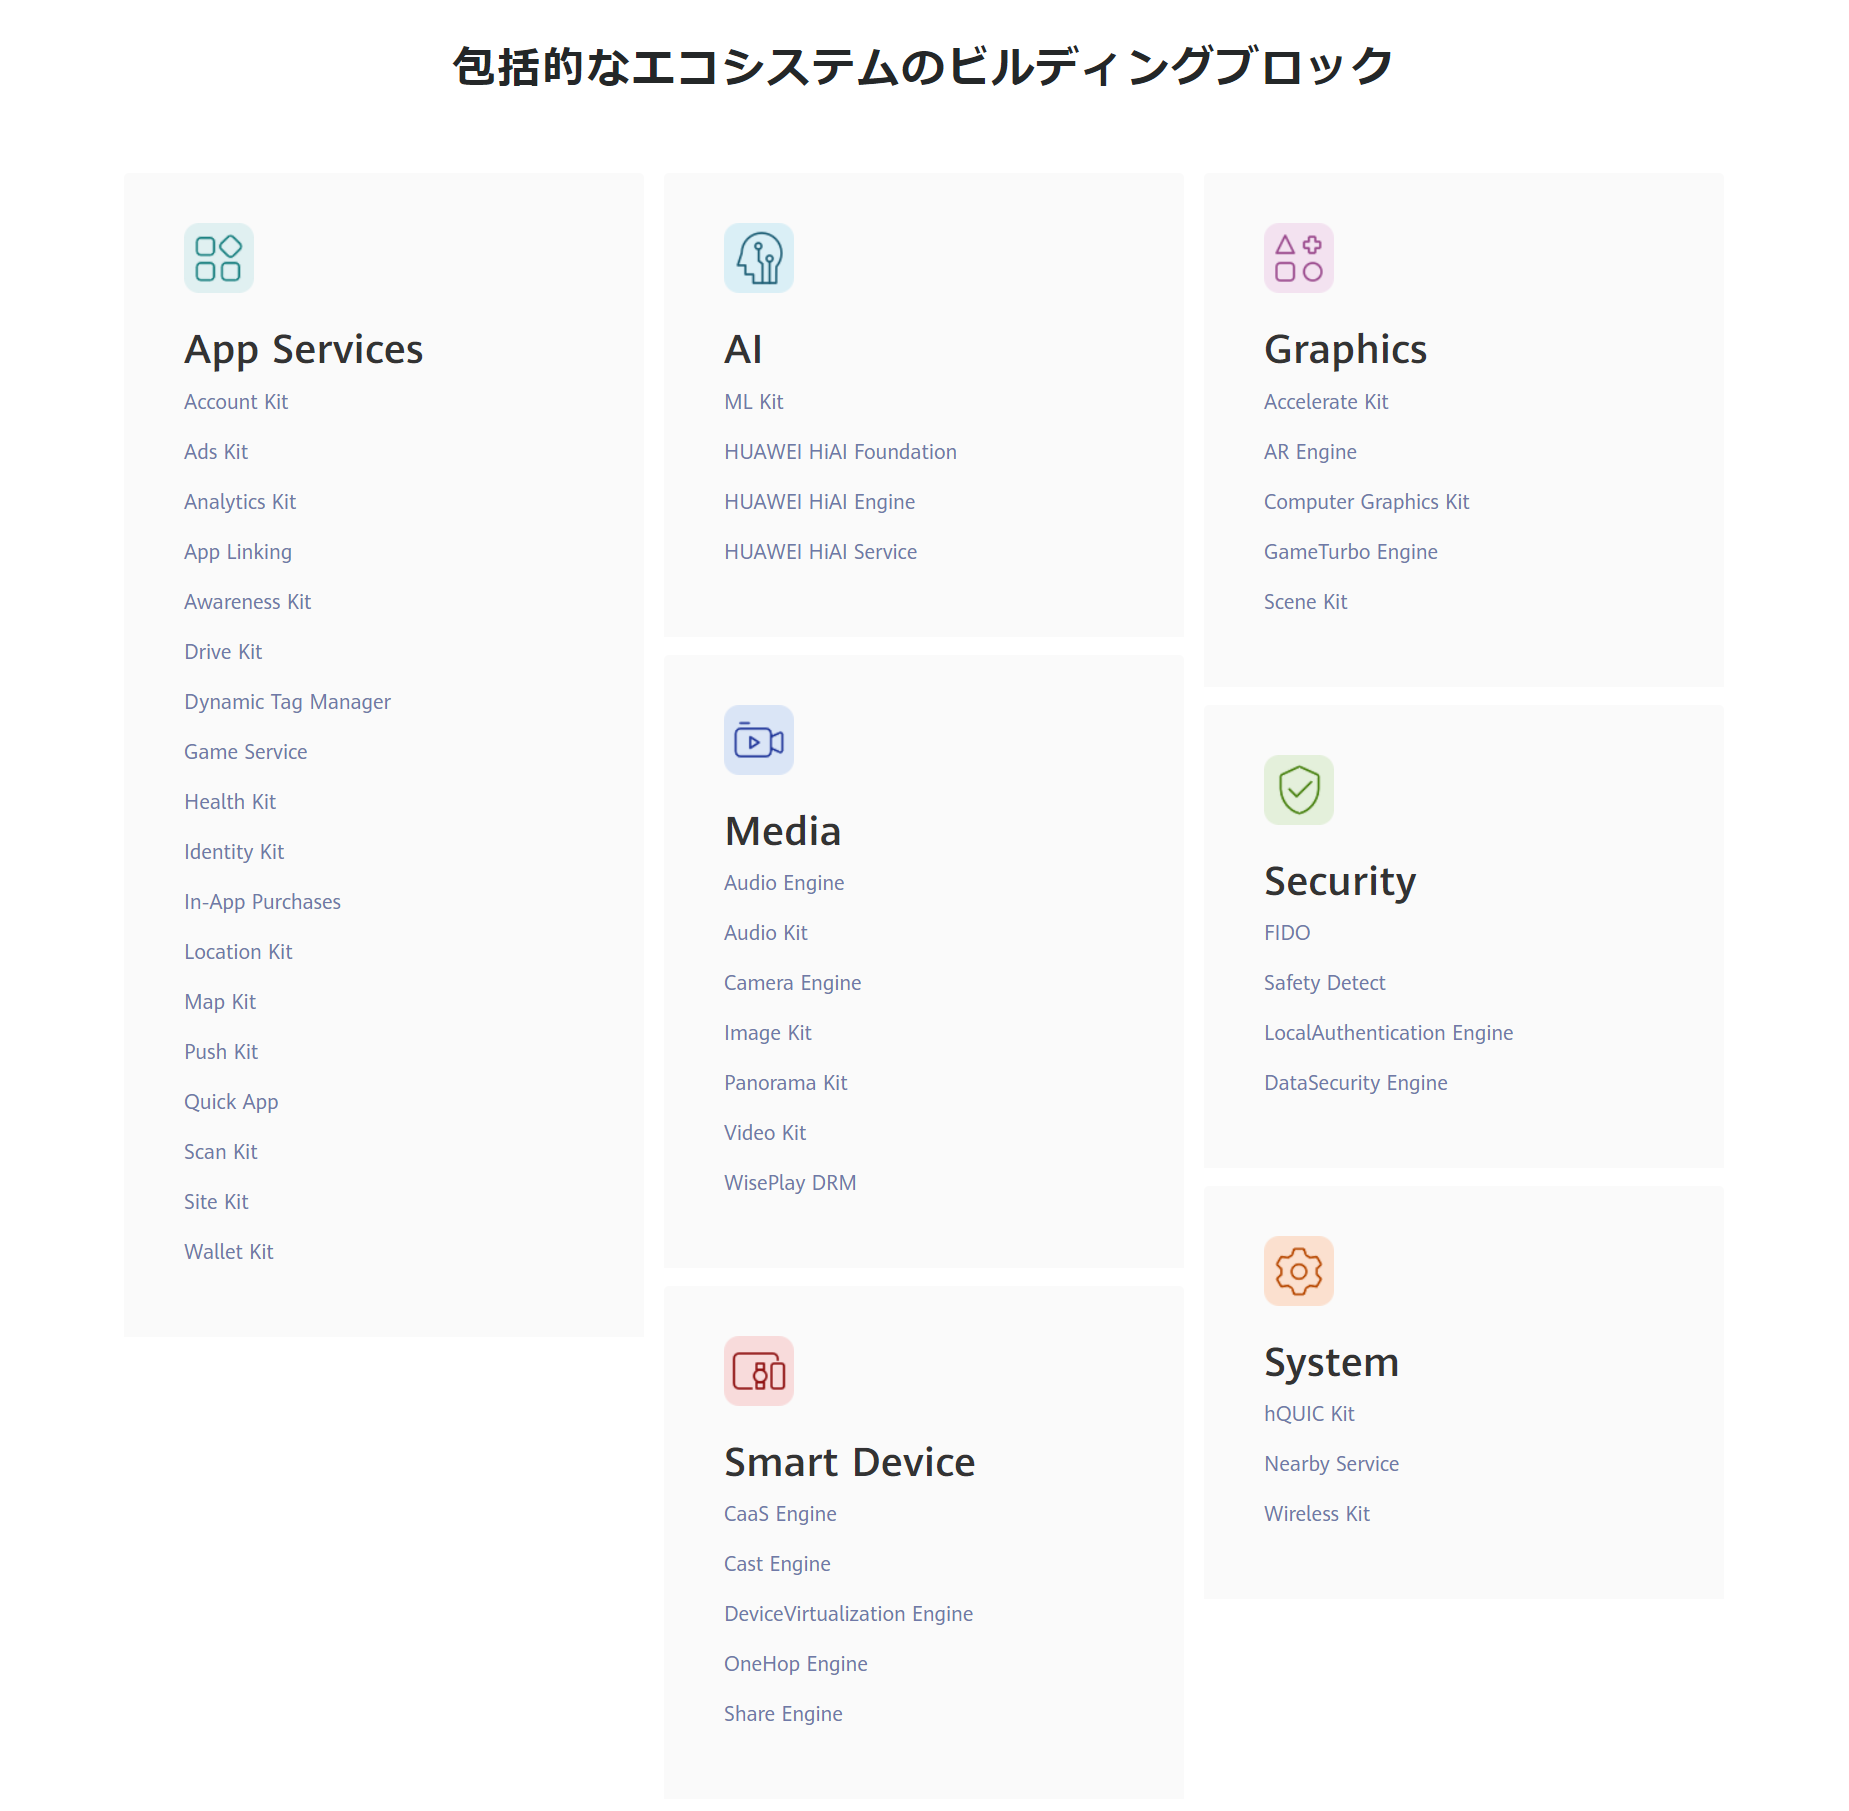The image size is (1849, 1811).
Task: Open DeviceVirtualization Engine
Action: (x=849, y=1614)
